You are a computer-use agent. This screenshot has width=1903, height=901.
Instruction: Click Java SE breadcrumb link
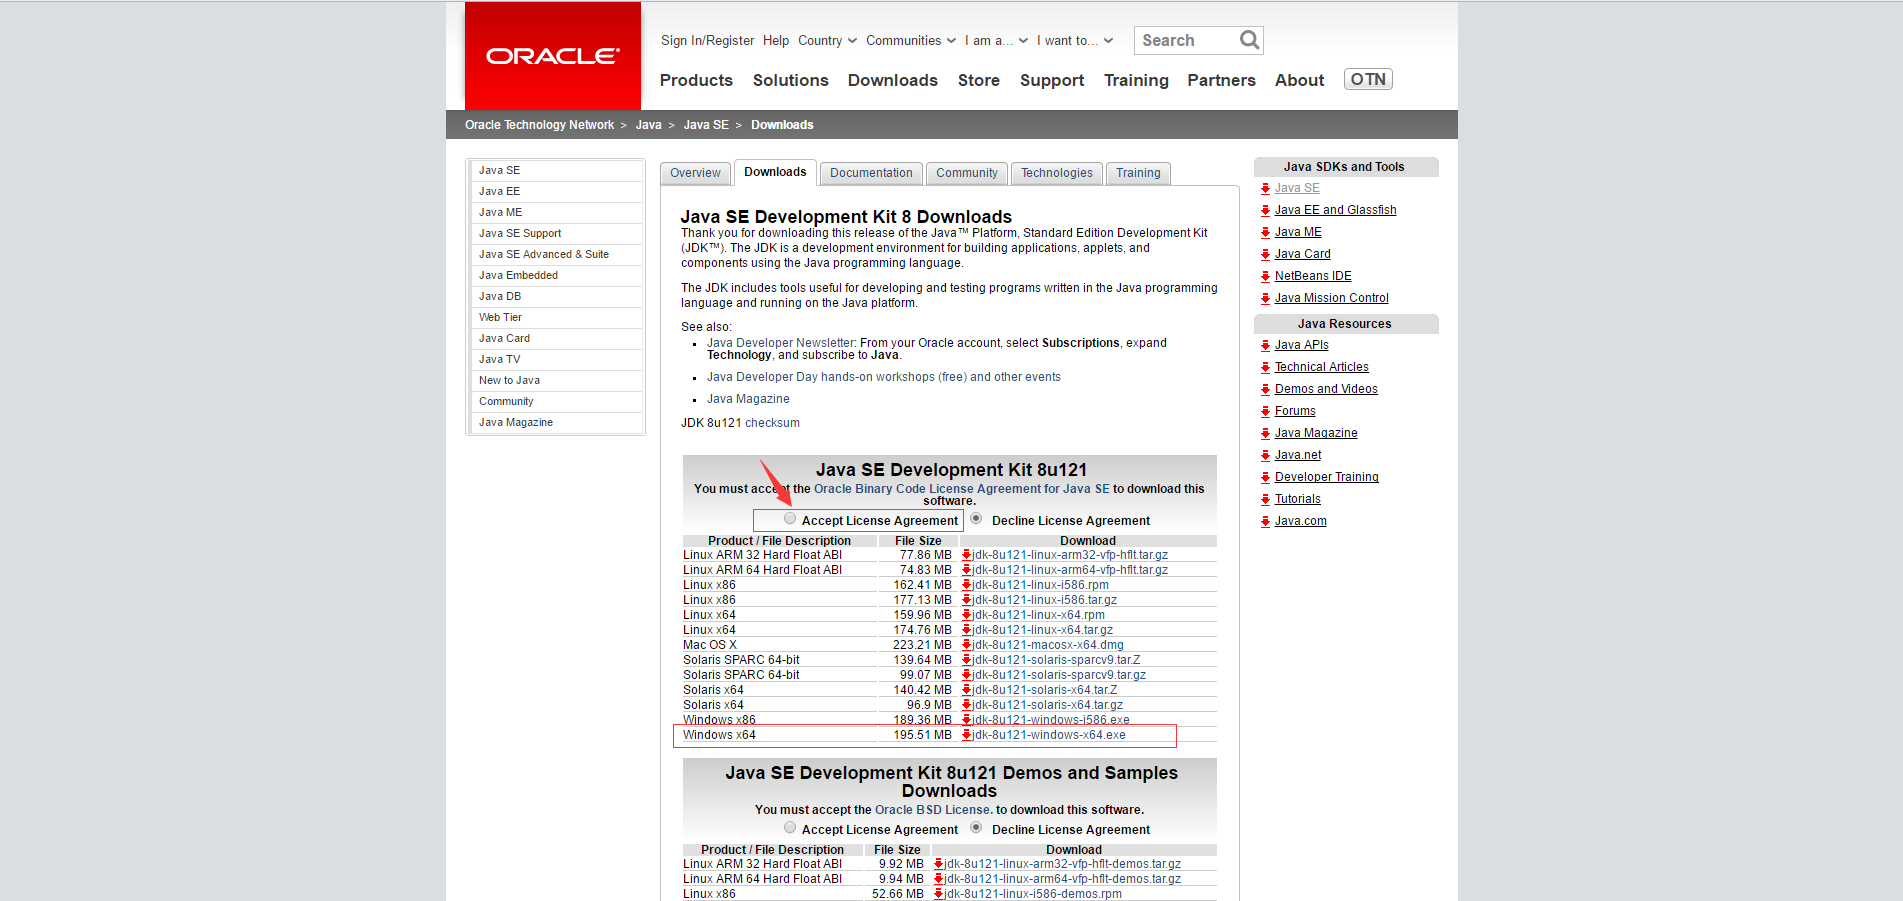[706, 125]
